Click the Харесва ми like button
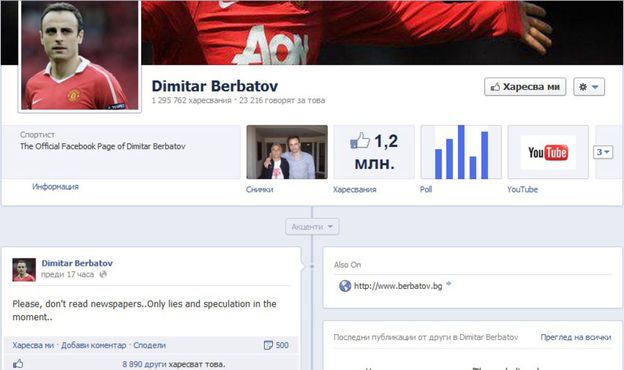 (x=525, y=87)
